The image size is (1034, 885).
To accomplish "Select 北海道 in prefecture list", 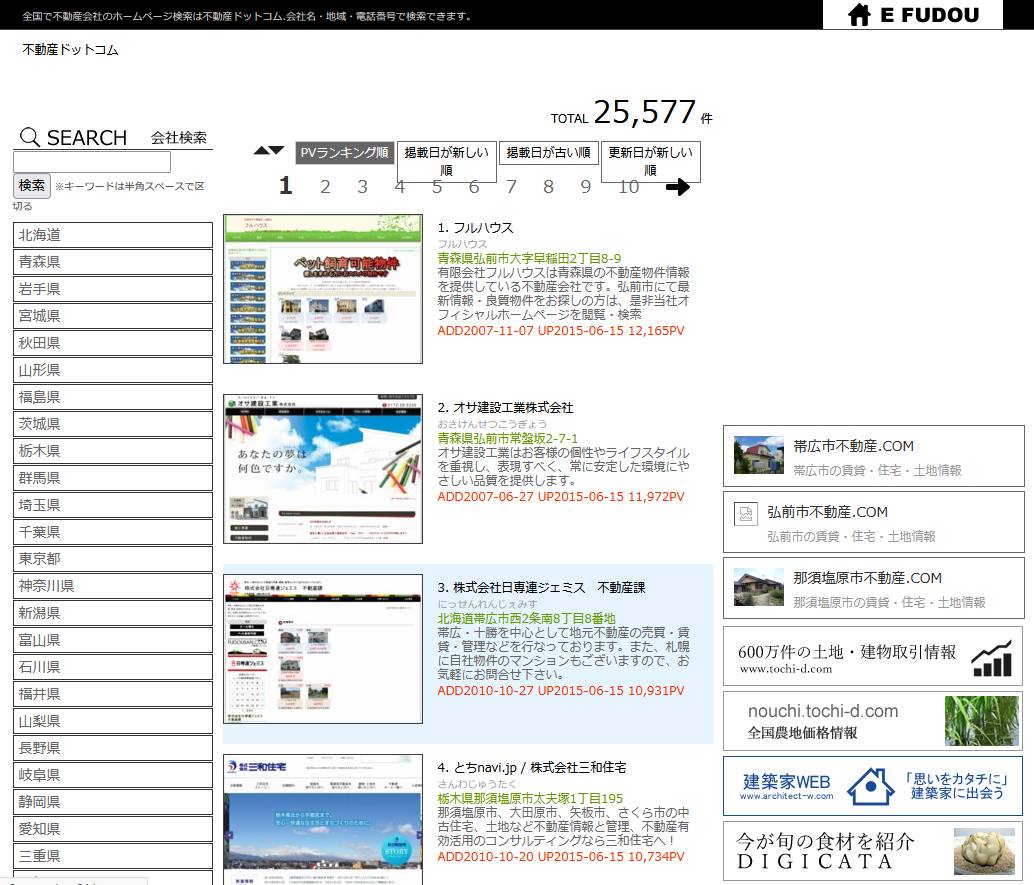I will pos(113,235).
